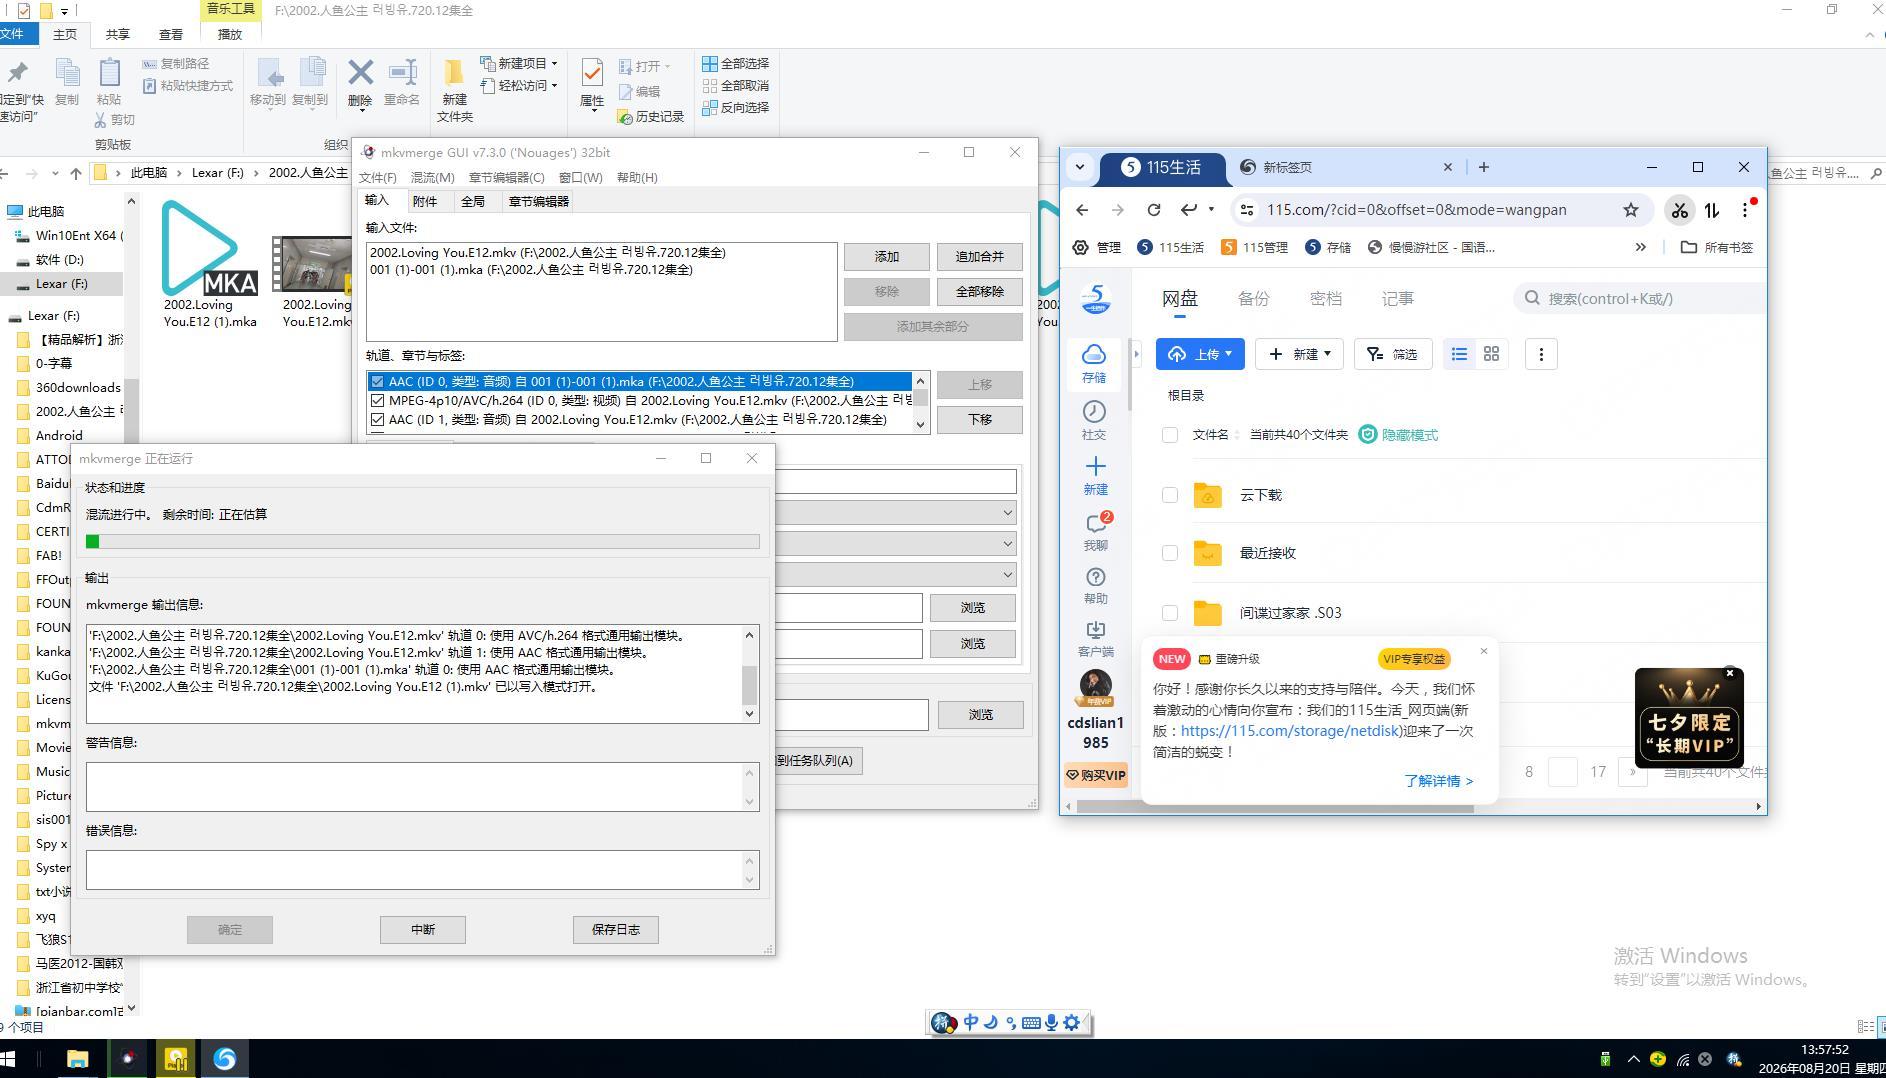Tick the 115 select-all 文件名 checkbox
This screenshot has height=1078, width=1886.
(1170, 435)
